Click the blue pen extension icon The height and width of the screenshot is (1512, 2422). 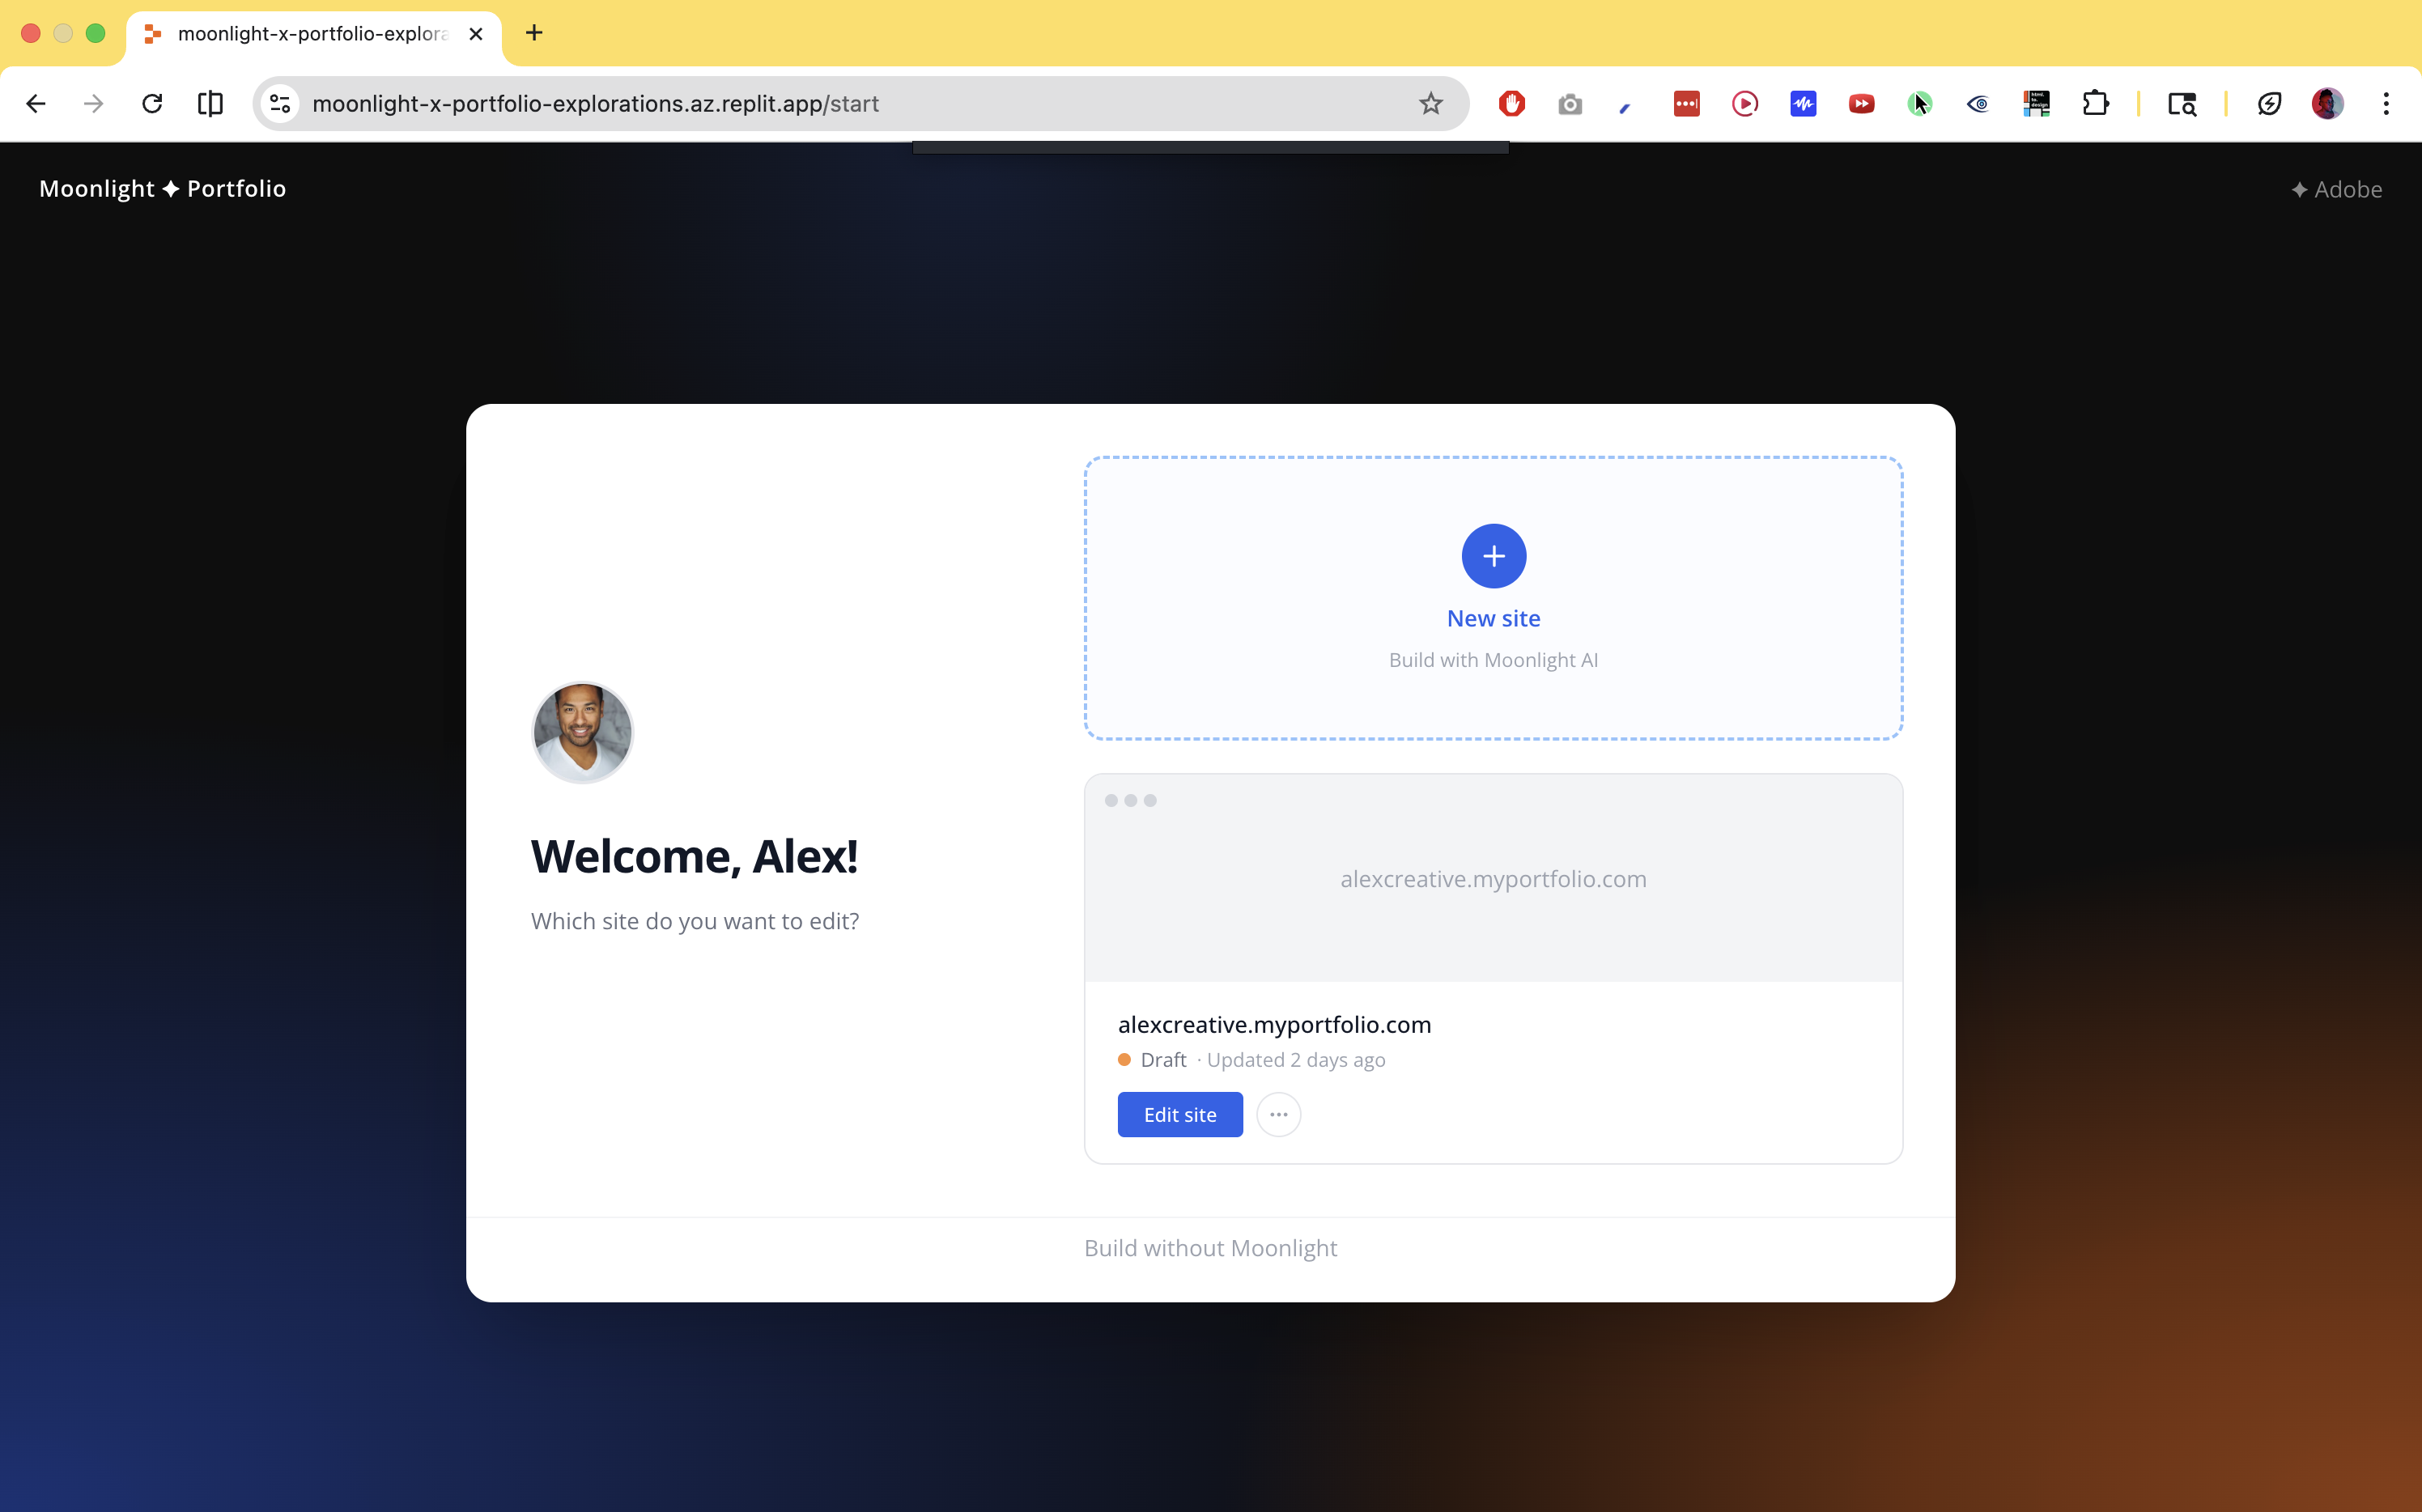click(1626, 107)
